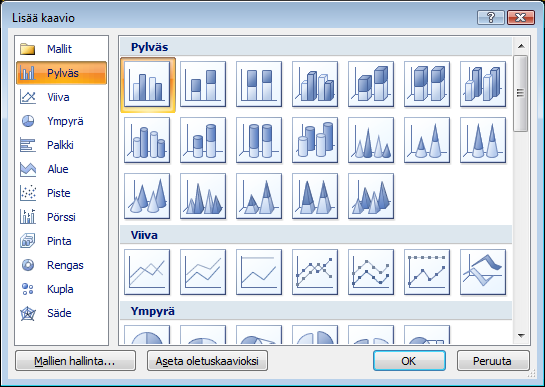Select the 3-D column chart thumbnail

(x=483, y=84)
